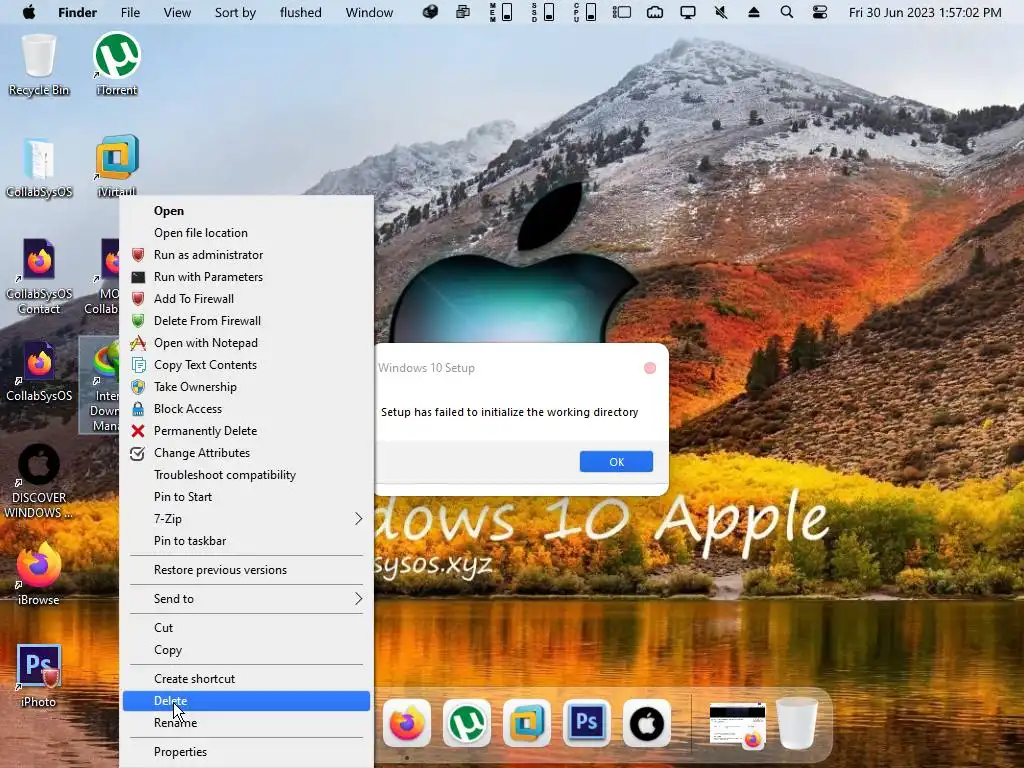Open Spotlight search magnifier in menu bar

point(787,12)
